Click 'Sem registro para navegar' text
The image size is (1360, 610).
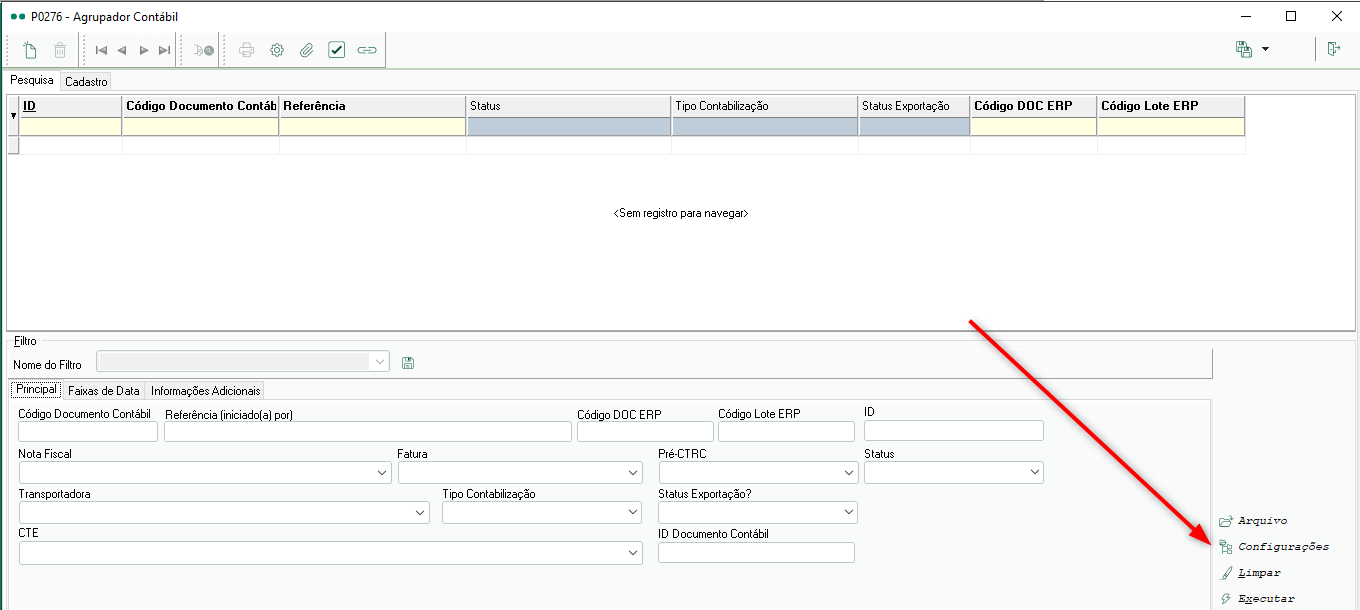[x=680, y=214]
